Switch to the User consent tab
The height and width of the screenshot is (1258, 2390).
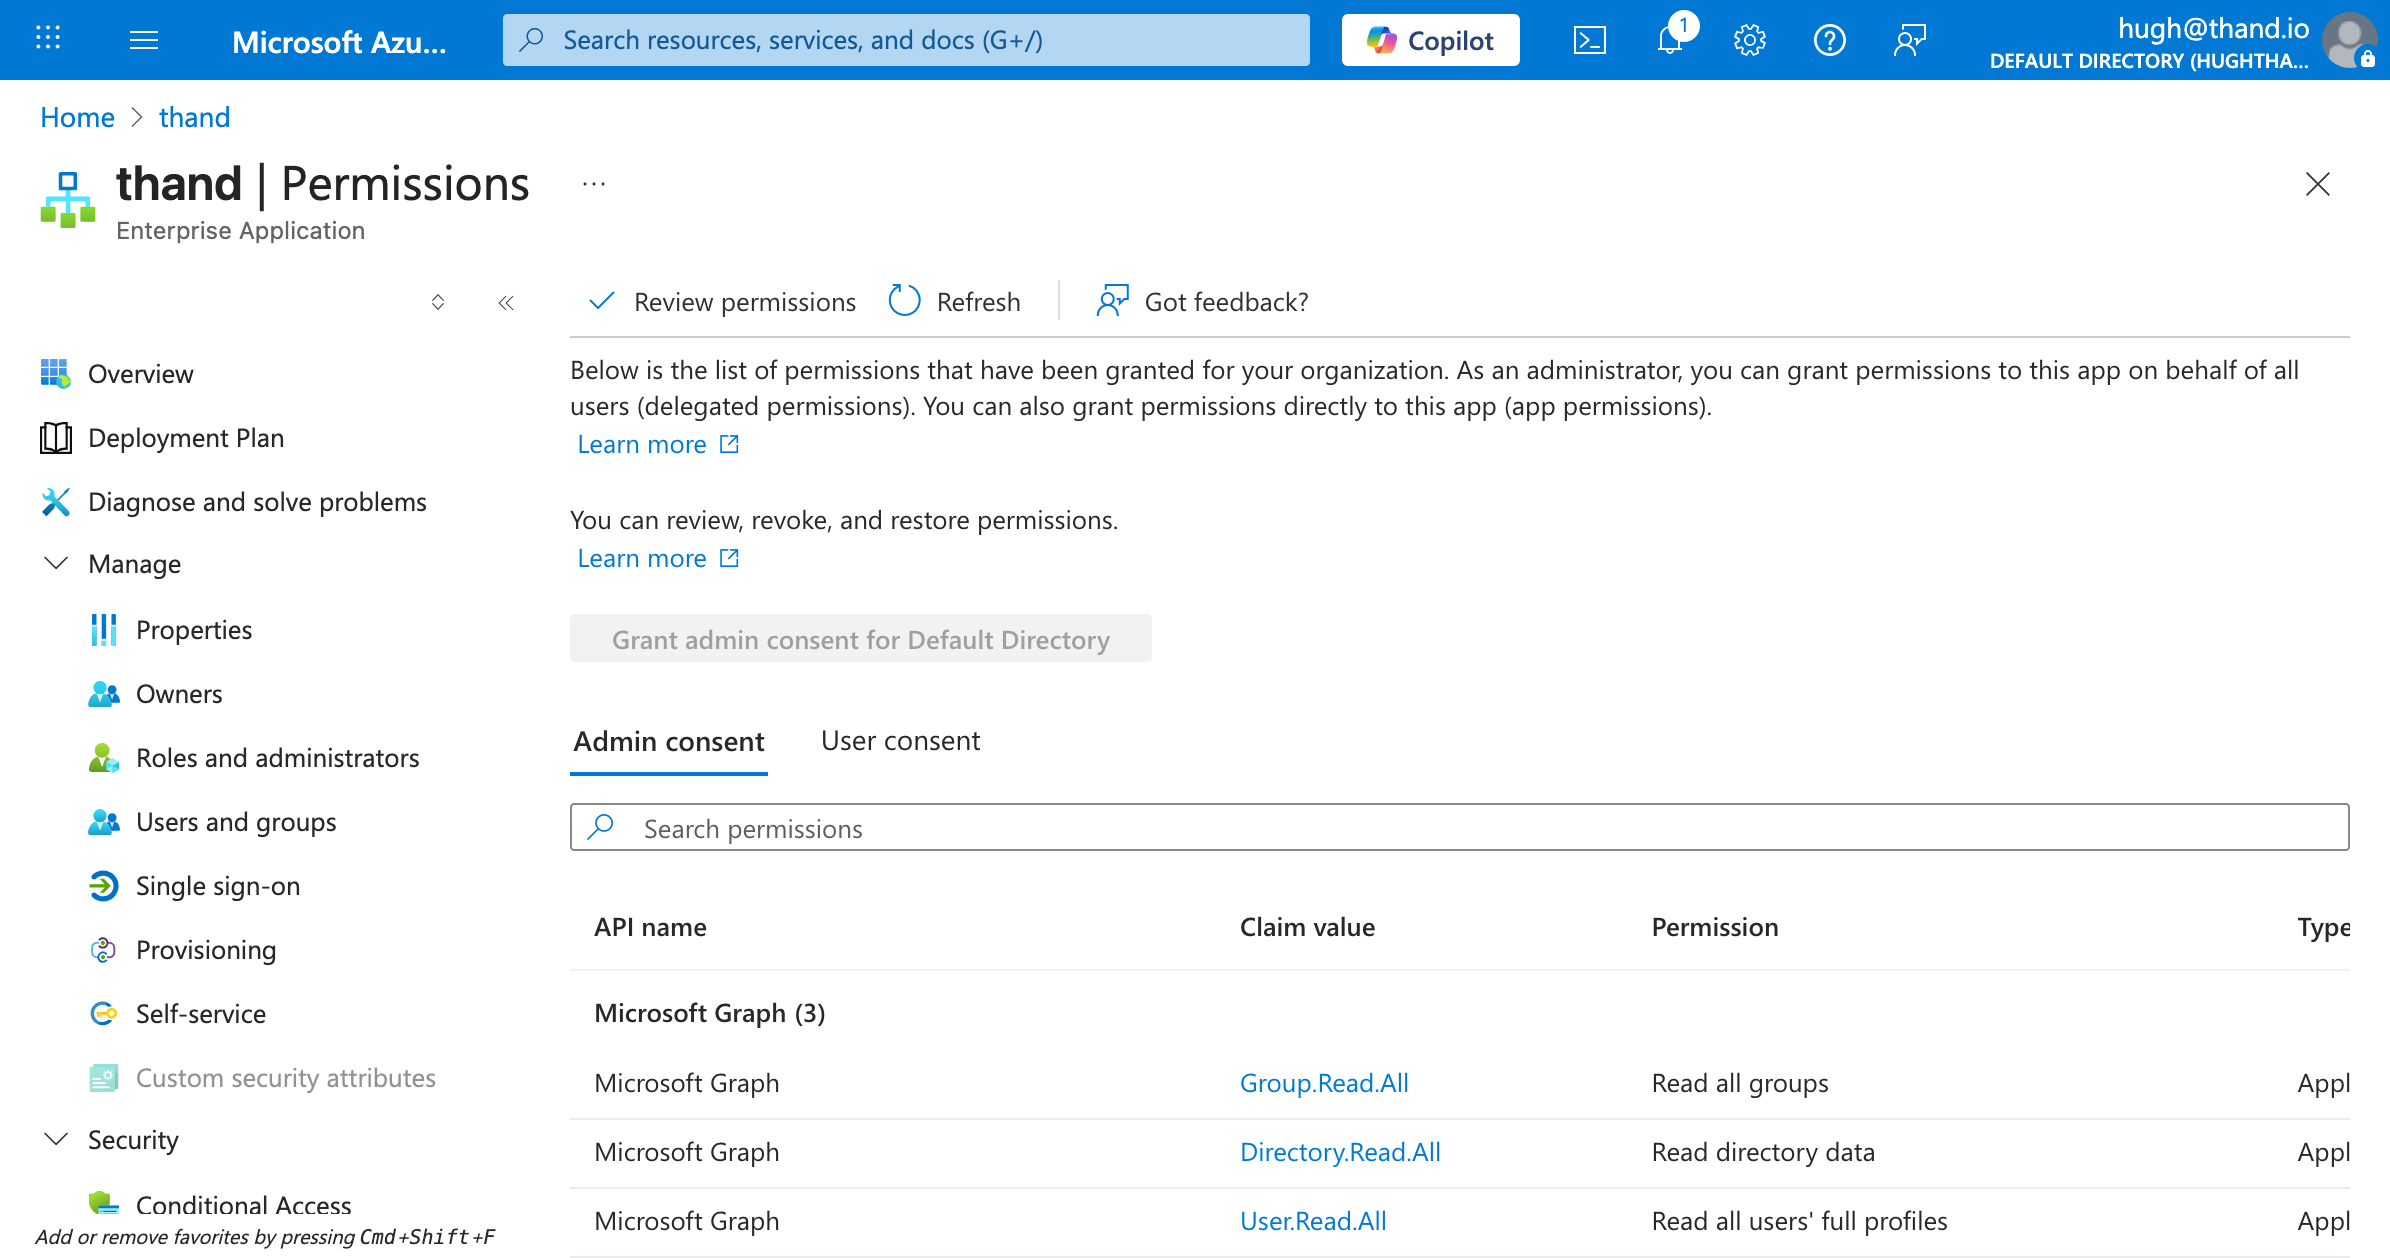(899, 740)
